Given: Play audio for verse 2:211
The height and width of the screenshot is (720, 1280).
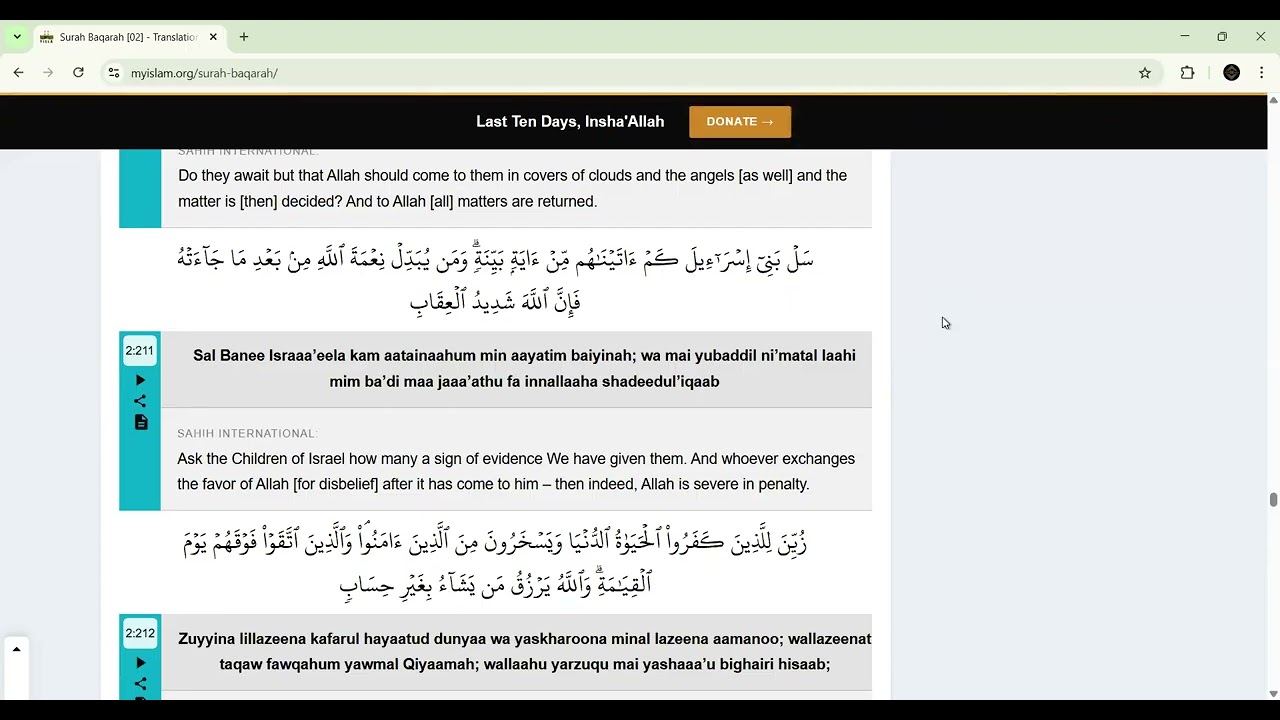Looking at the screenshot, I should 140,380.
